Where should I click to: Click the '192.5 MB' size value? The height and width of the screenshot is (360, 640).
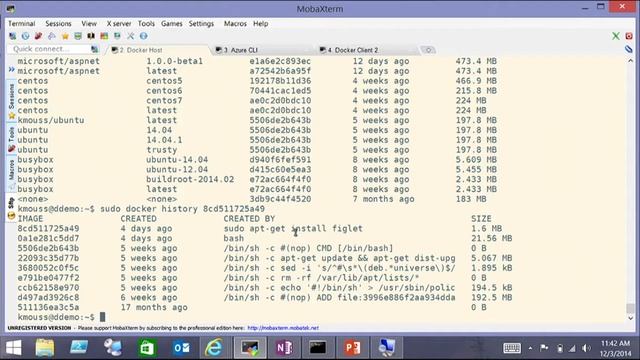[491, 298]
